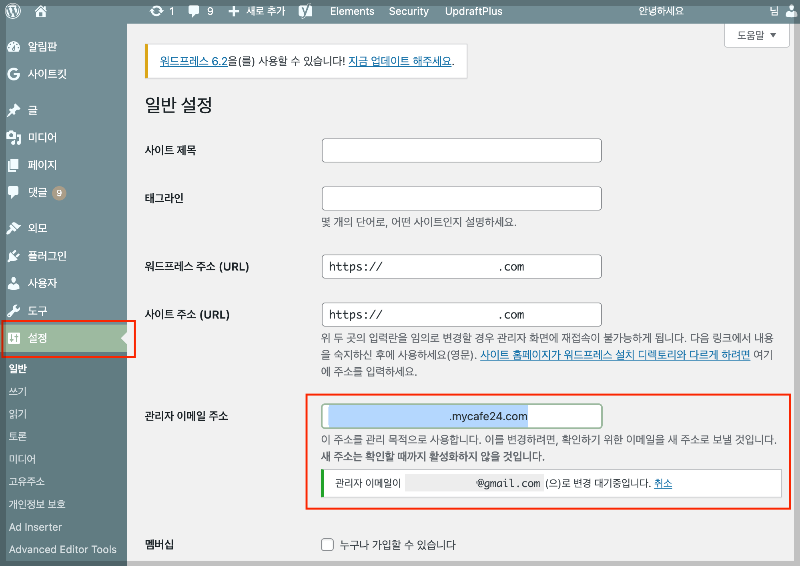
Task: Click the 글 pushpin icon
Action: tap(13, 110)
